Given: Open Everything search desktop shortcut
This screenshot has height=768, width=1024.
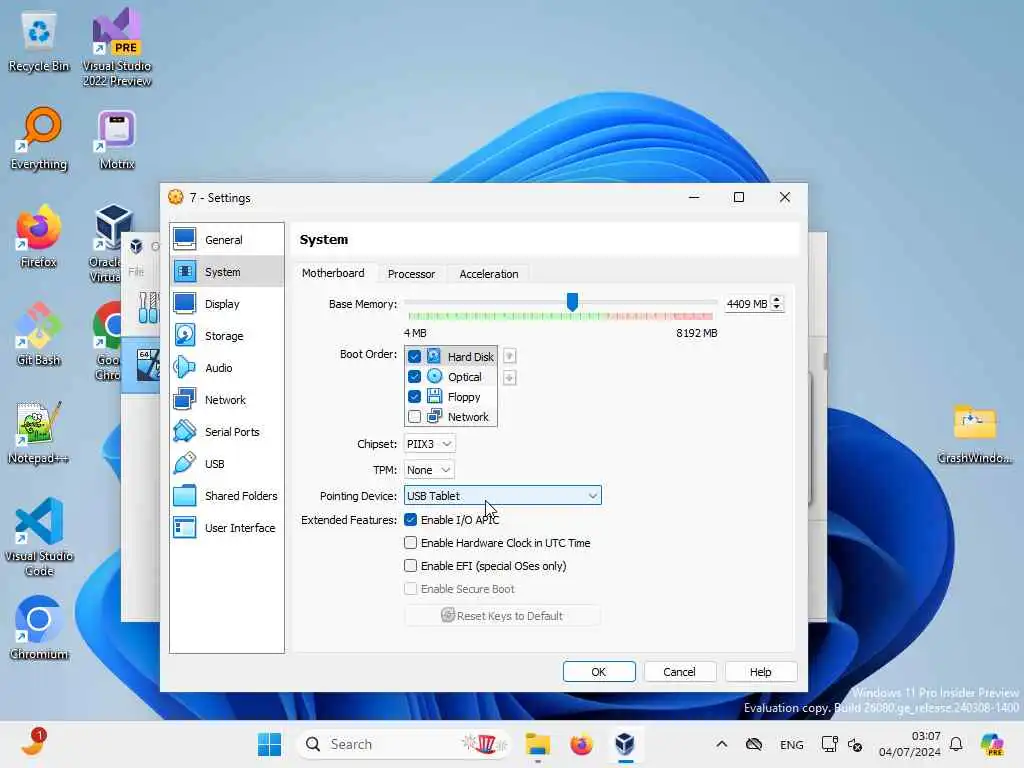Looking at the screenshot, I should pos(39,139).
